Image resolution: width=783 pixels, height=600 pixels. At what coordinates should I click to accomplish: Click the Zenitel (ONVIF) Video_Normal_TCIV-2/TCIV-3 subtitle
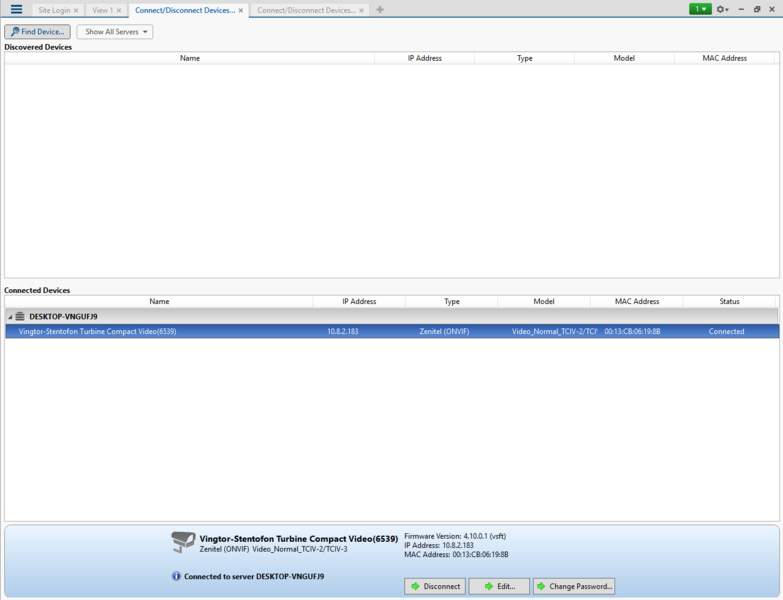click(x=273, y=549)
